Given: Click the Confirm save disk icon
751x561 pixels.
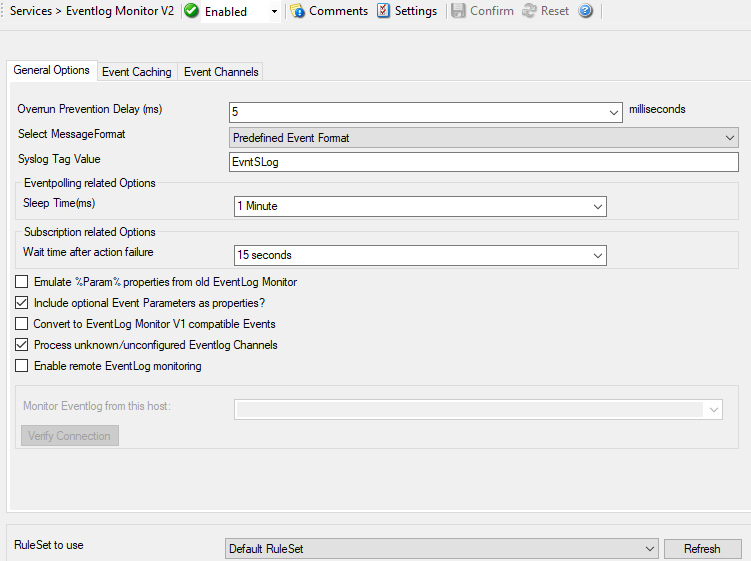Looking at the screenshot, I should click(458, 11).
